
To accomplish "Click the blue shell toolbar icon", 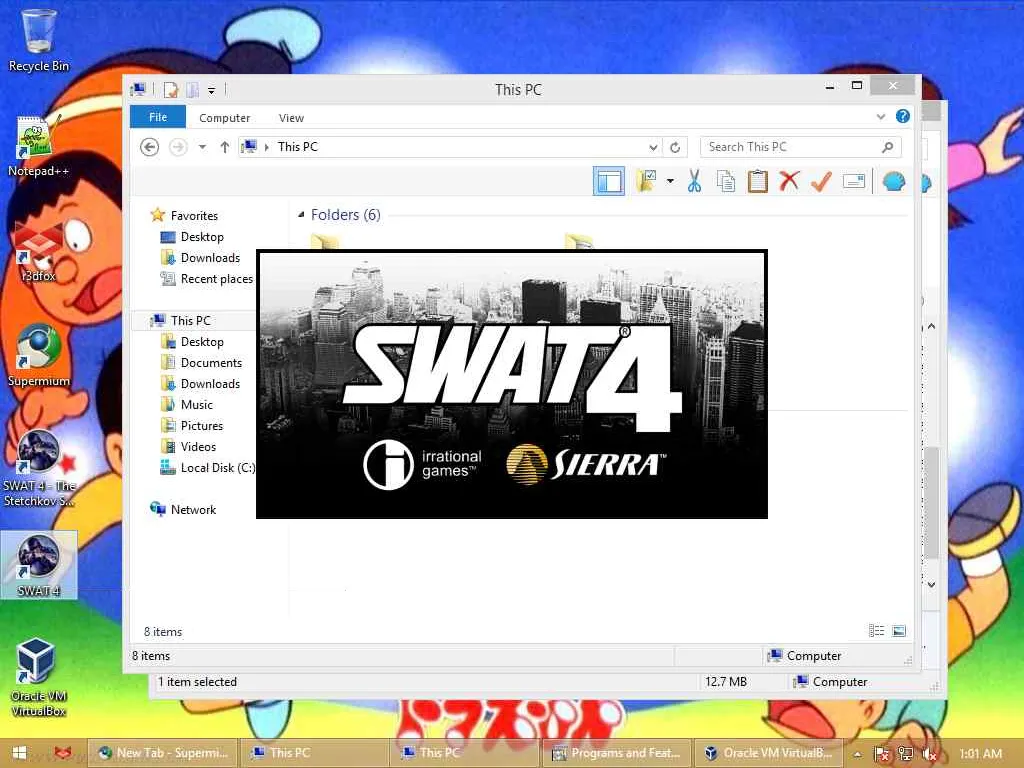I will click(894, 181).
